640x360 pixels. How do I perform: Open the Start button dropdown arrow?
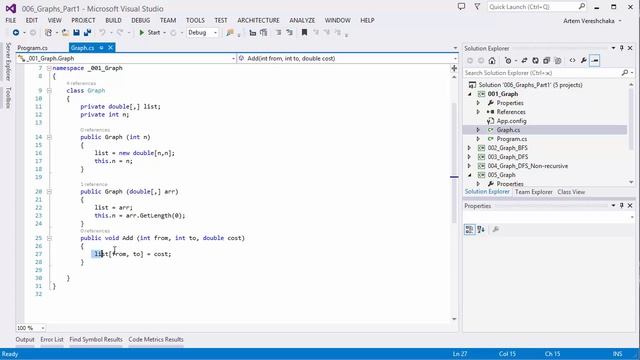(x=164, y=33)
